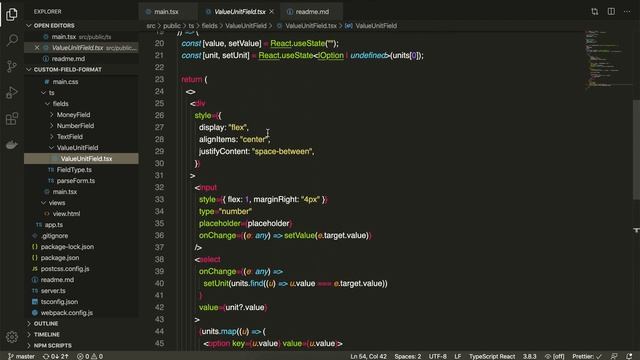The height and width of the screenshot is (360, 640).
Task: Click the TypeScript version 3.8.3
Action: (529, 356)
